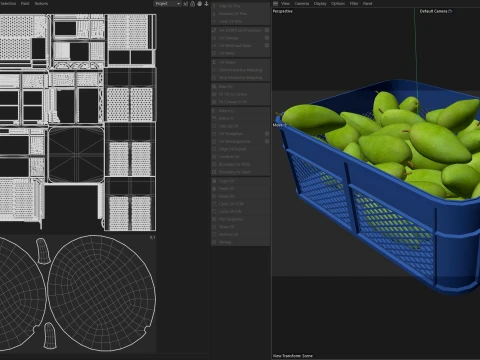480x360 pixels.
Task: Open the viewport Options menu
Action: tap(338, 3)
